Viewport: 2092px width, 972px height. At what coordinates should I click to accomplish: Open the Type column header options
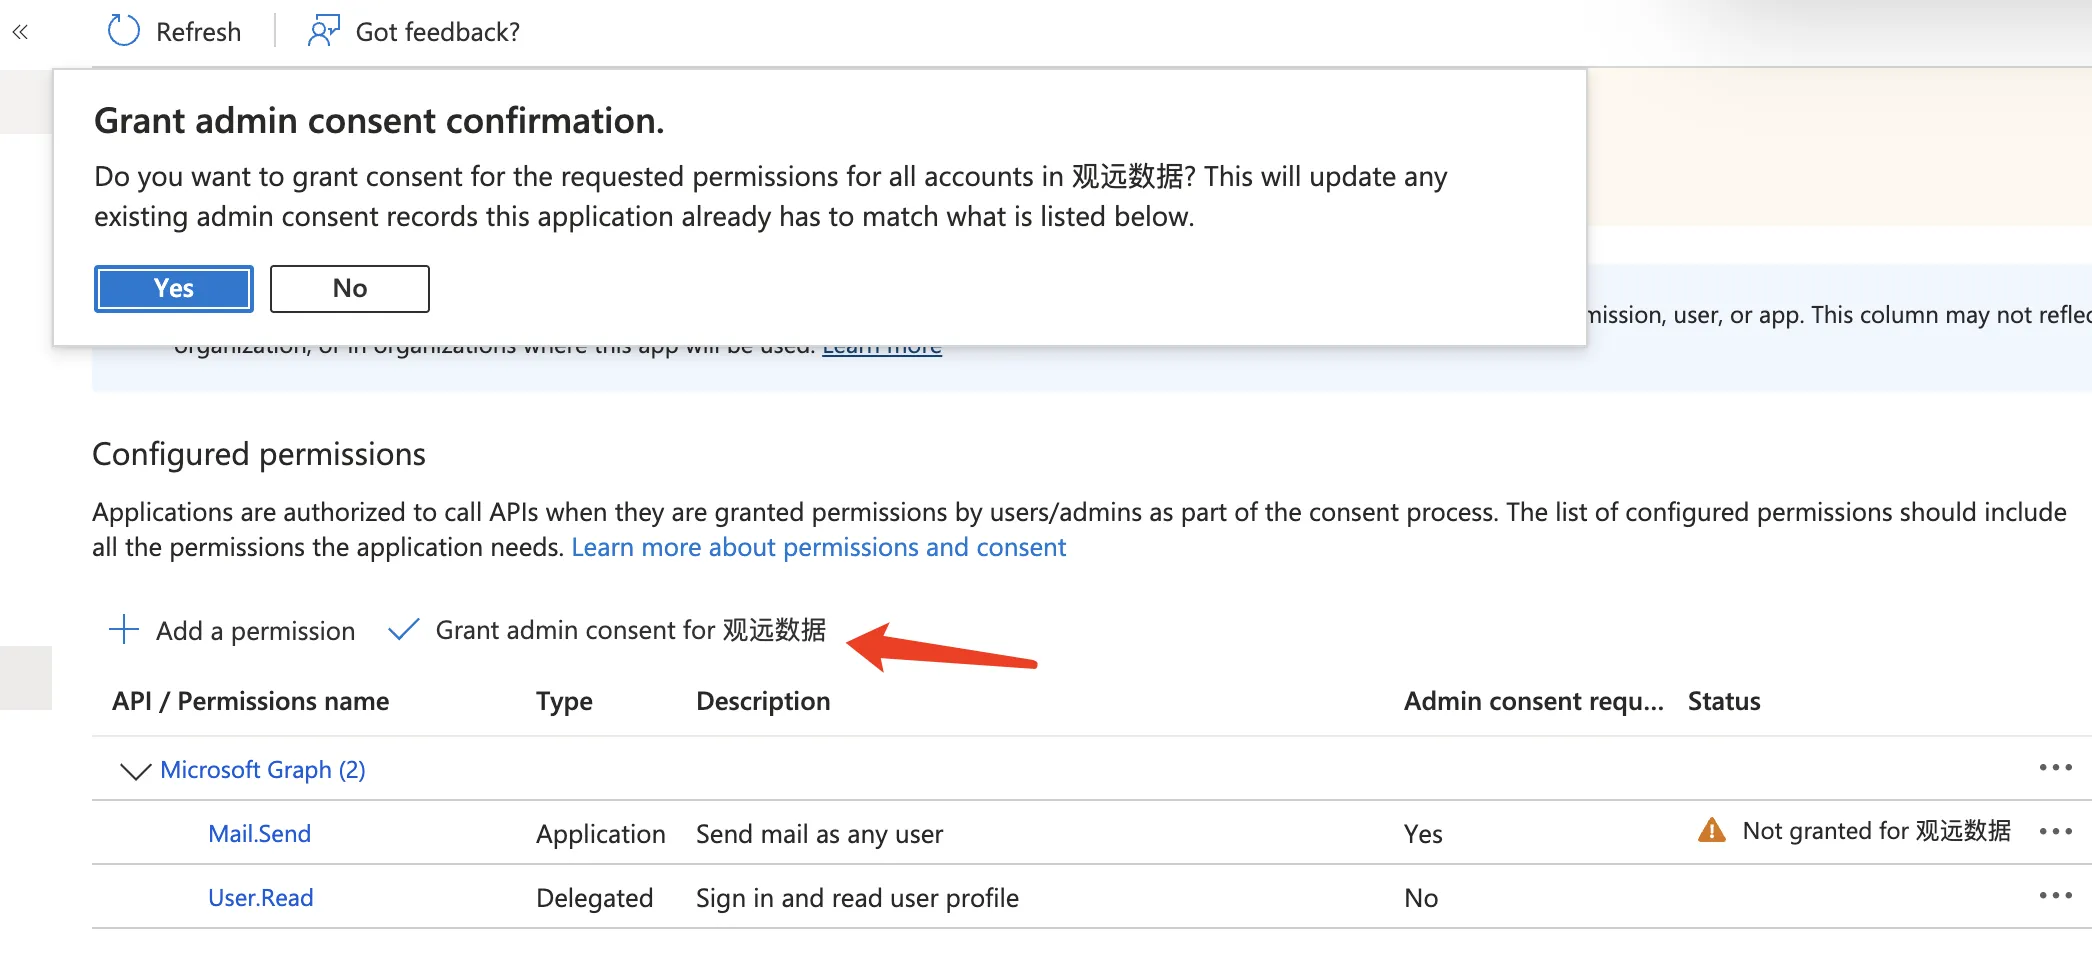[563, 700]
